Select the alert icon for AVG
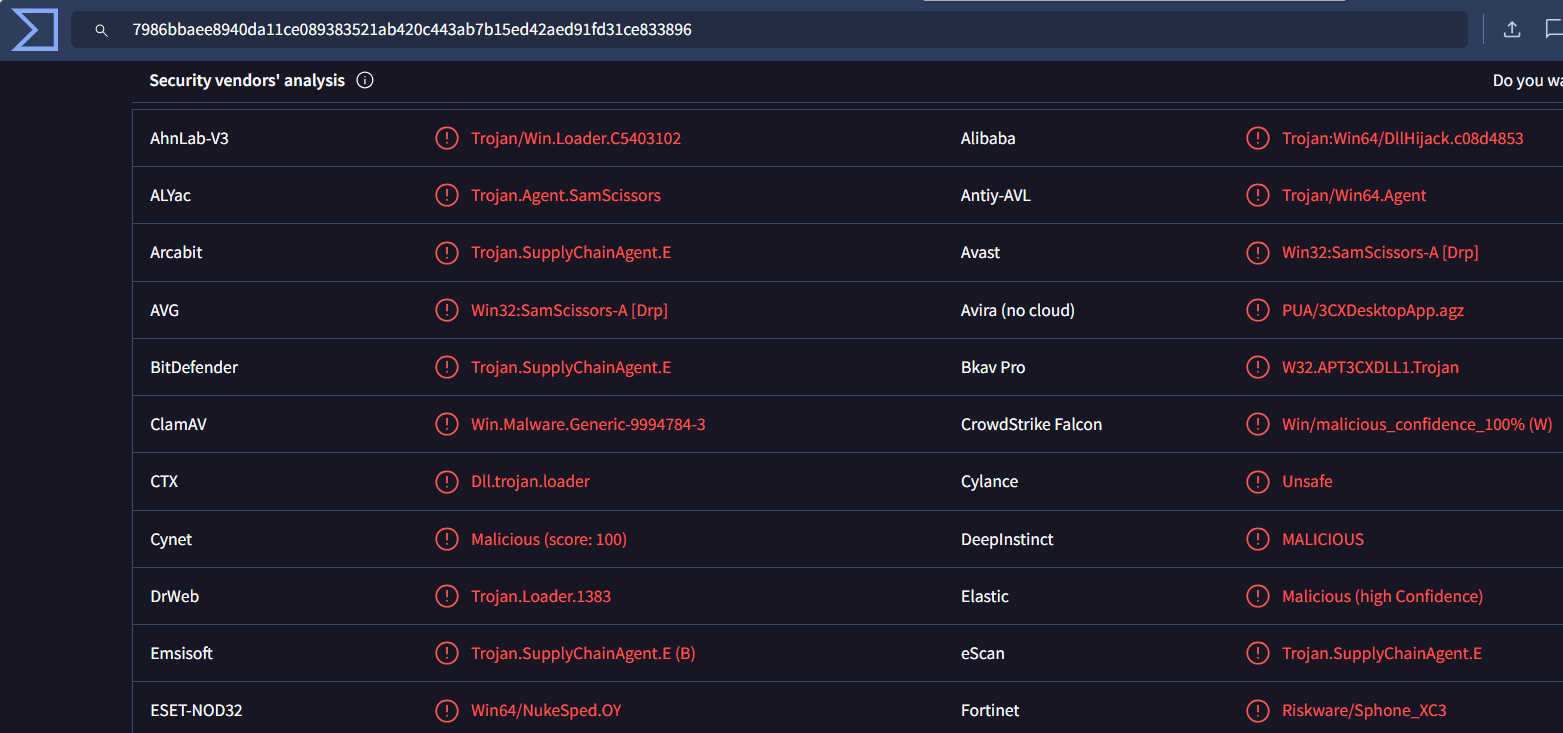The height and width of the screenshot is (733, 1563). click(447, 310)
